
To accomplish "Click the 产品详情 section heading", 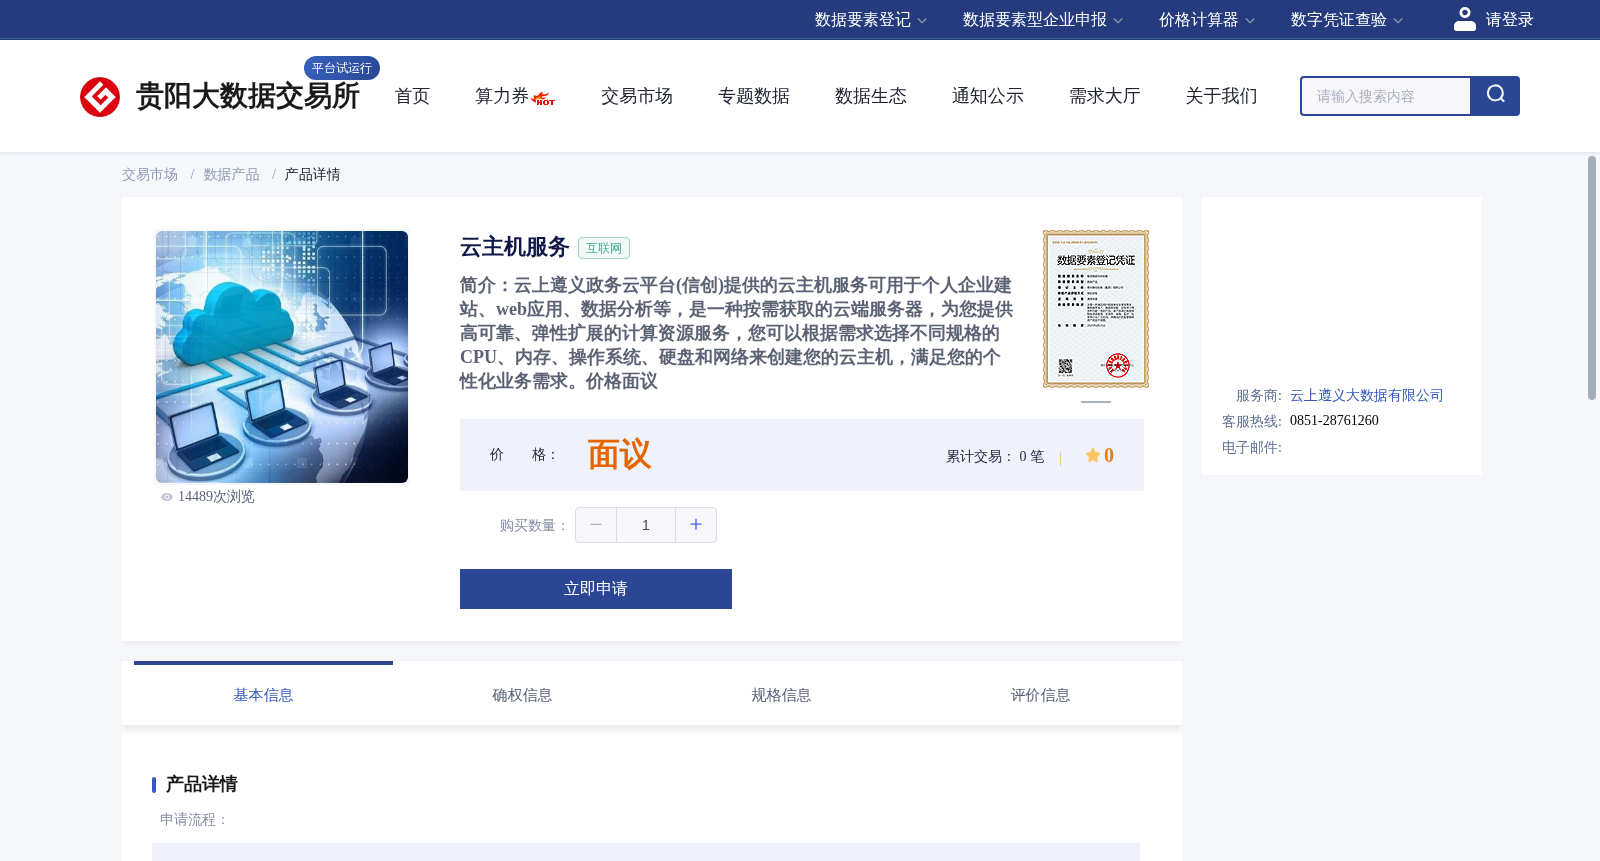I will pos(201,784).
